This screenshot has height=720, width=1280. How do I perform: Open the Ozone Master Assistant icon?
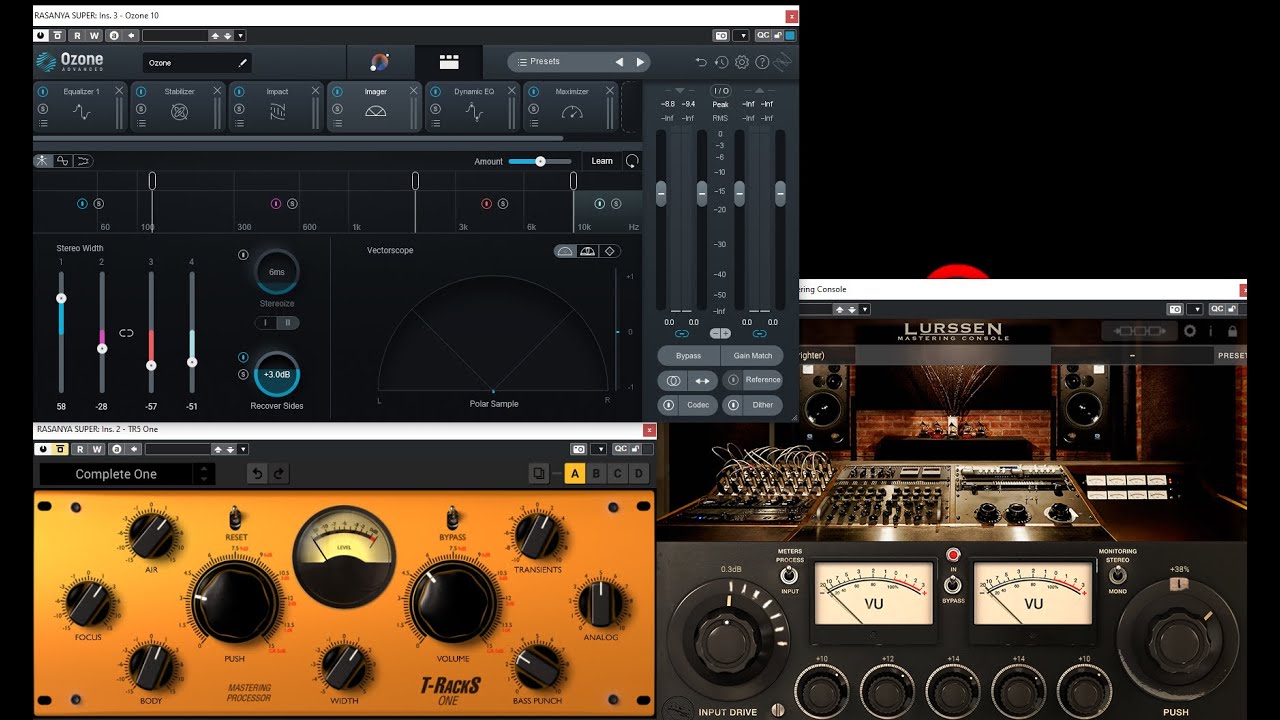coord(380,62)
